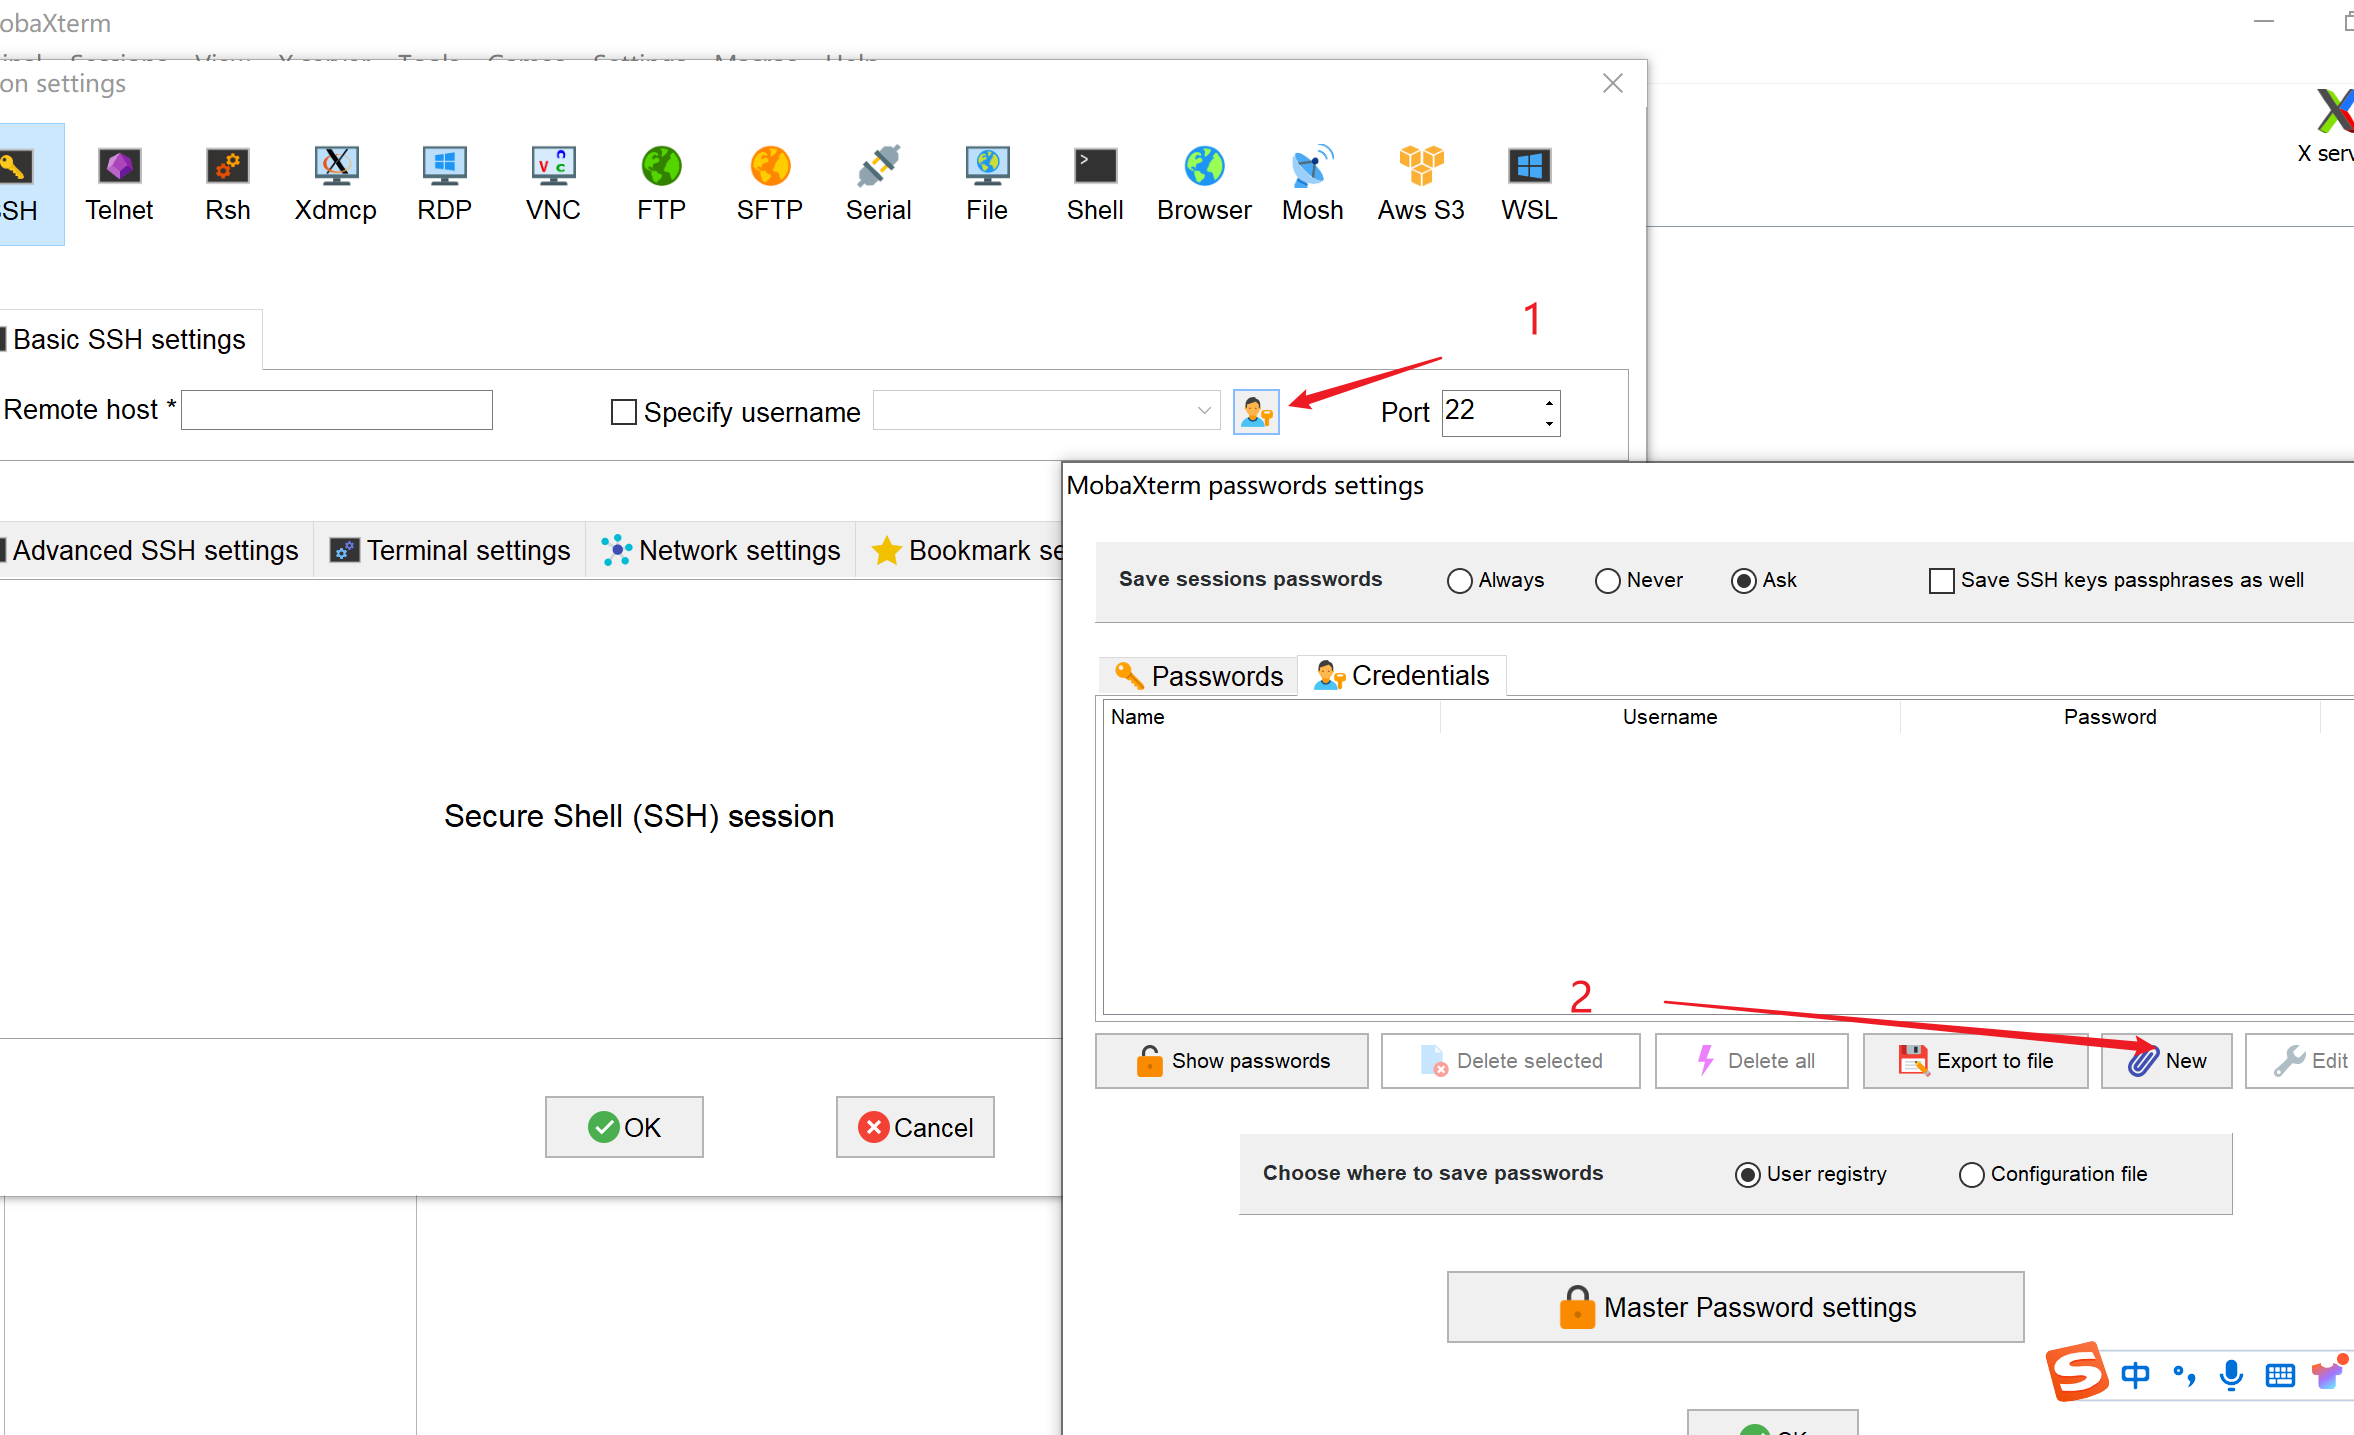Switch to the Passwords tab
This screenshot has height=1435, width=2354.
click(x=1198, y=676)
